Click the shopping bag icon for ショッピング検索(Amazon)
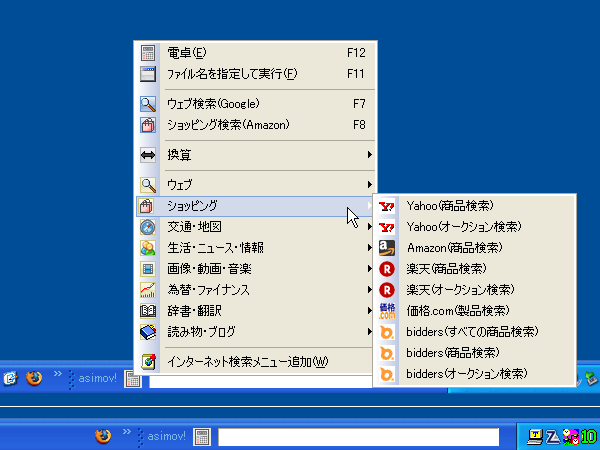The image size is (600, 450). click(x=148, y=125)
